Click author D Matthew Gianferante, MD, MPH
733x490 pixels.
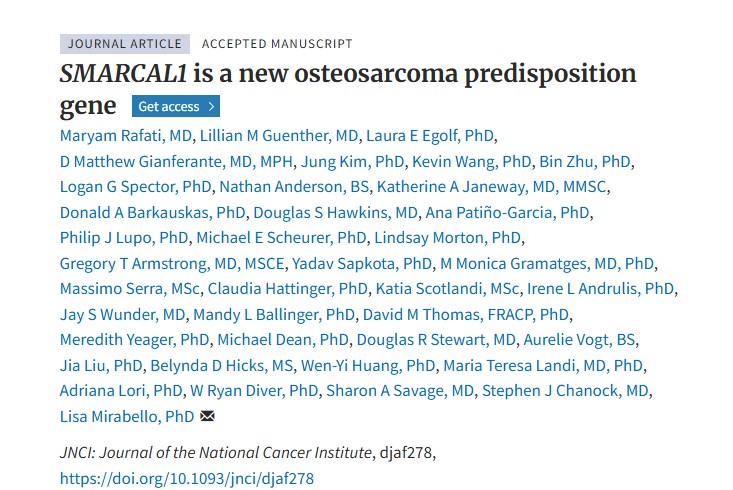point(176,161)
